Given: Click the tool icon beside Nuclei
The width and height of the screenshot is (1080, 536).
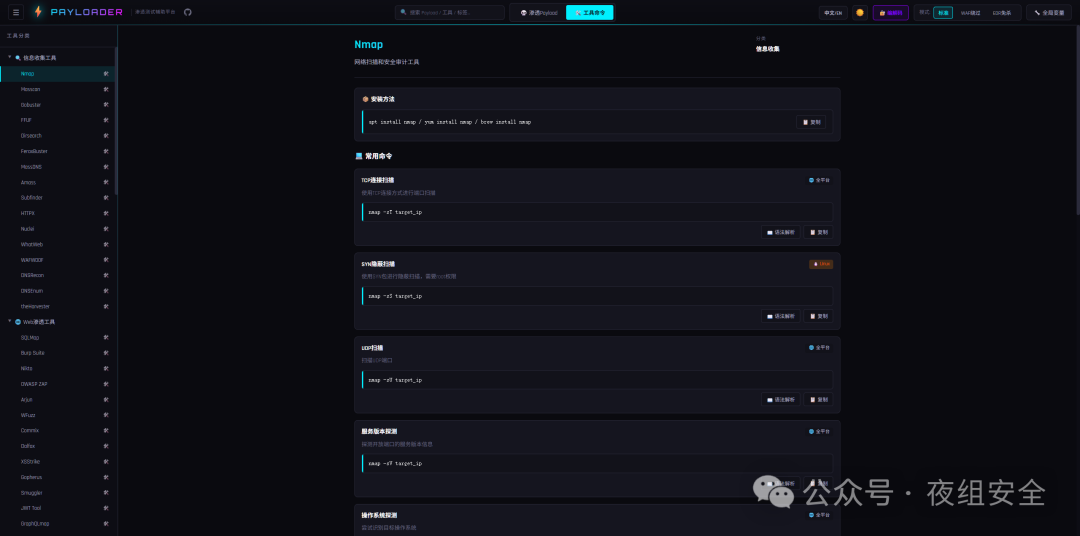Looking at the screenshot, I should pyautogui.click(x=106, y=229).
